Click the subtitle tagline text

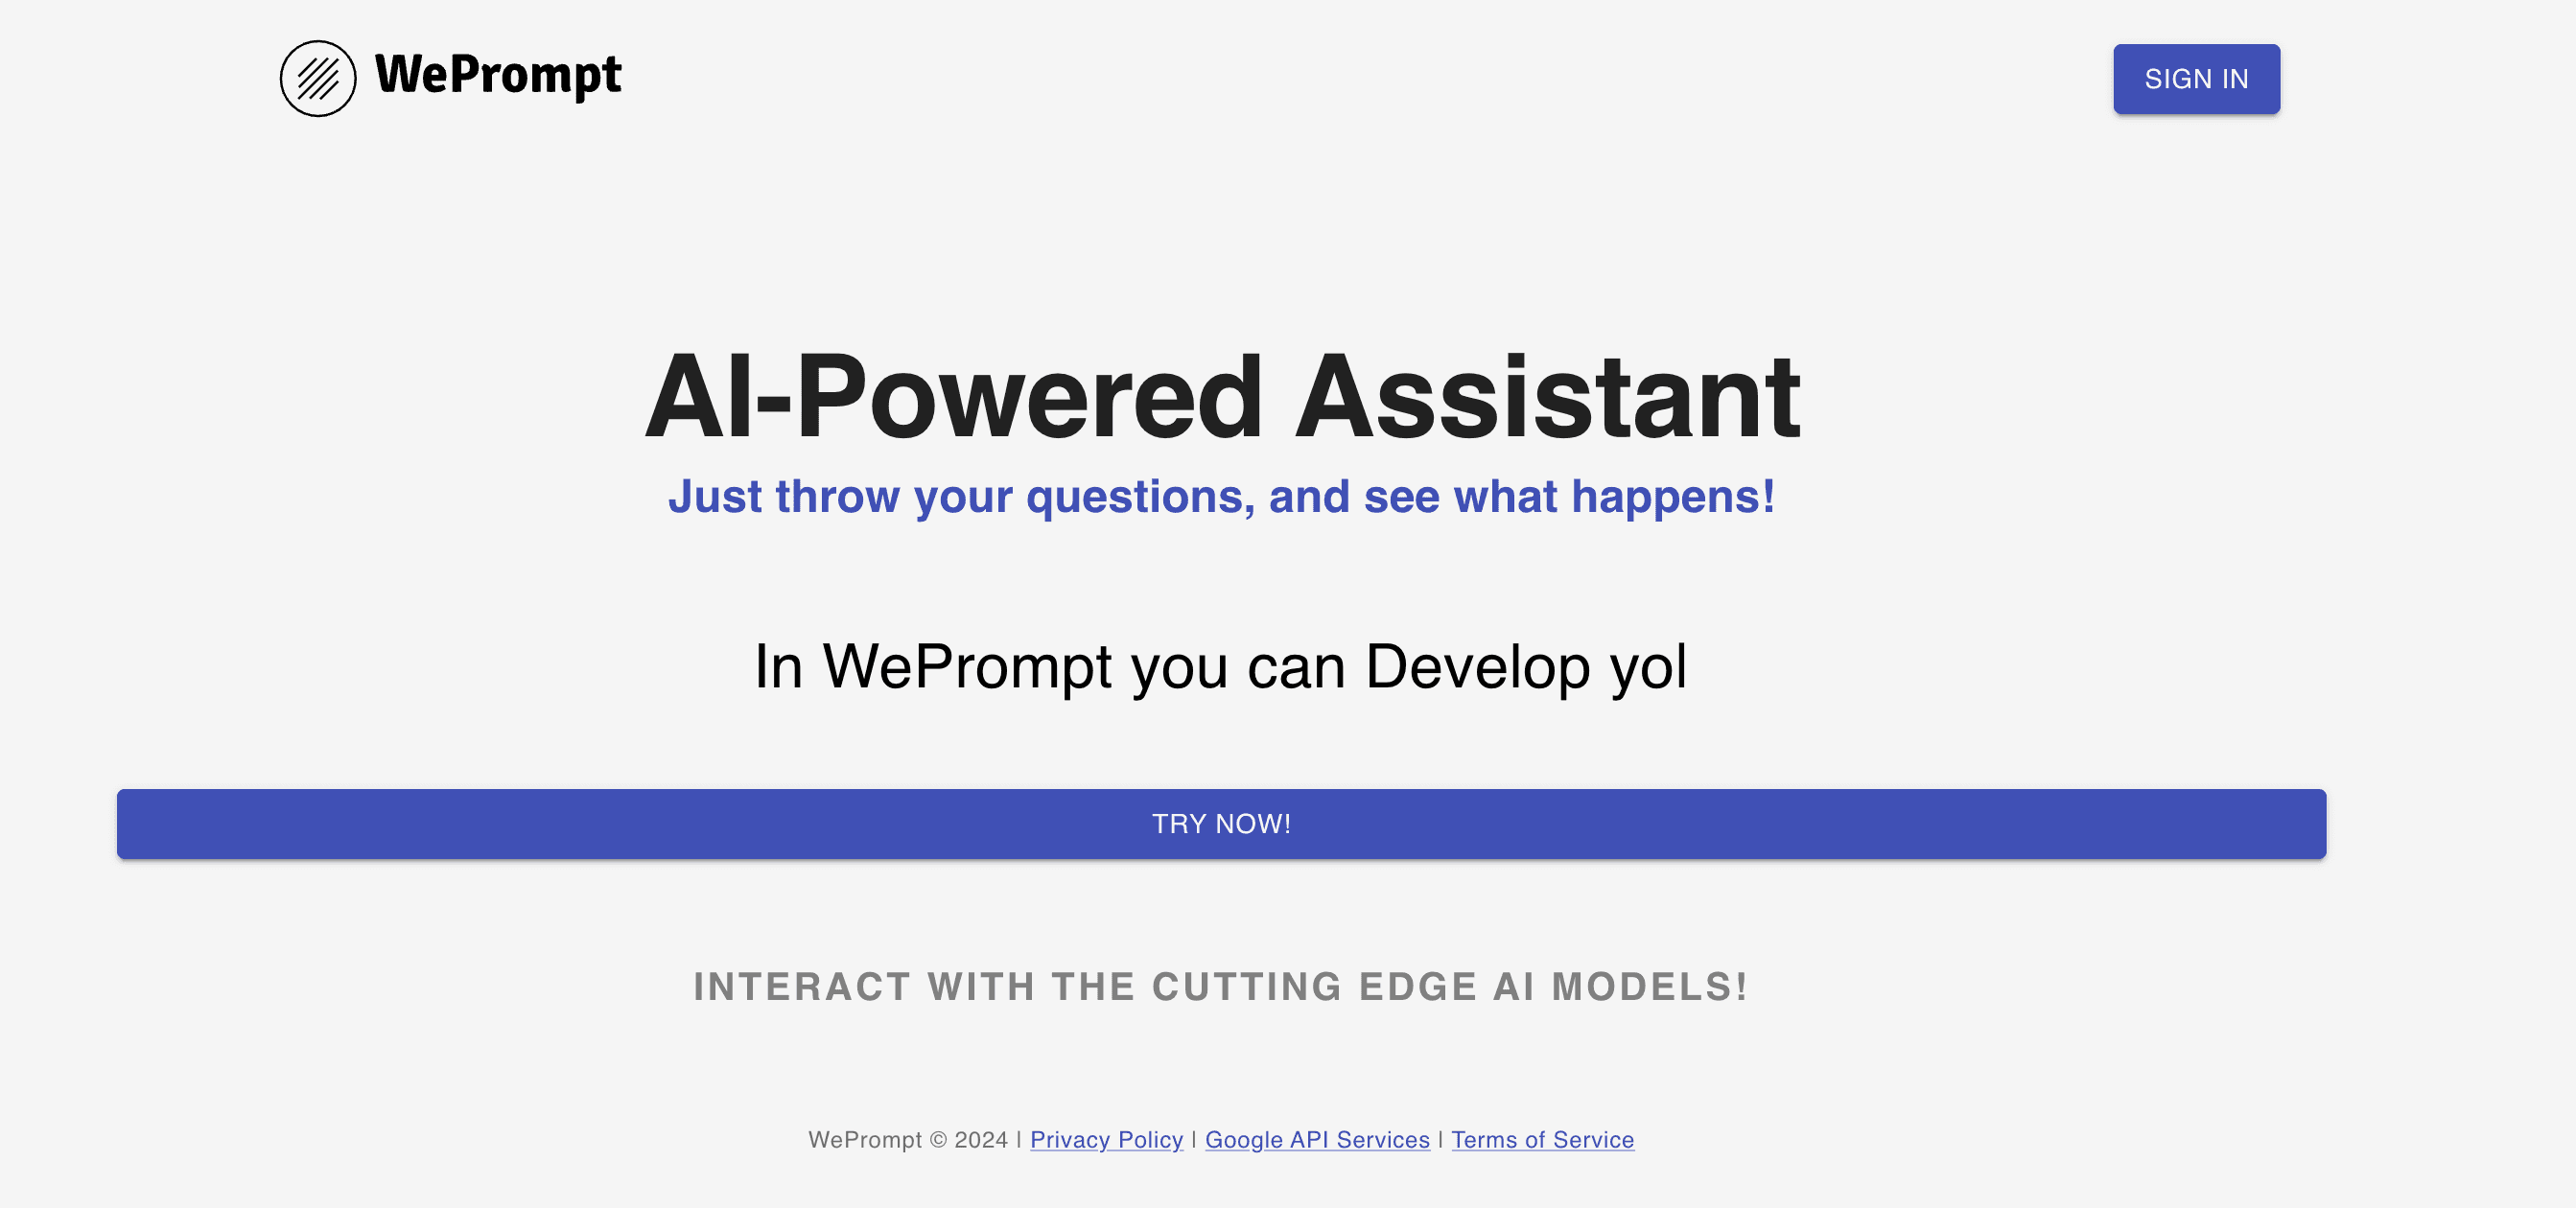click(1222, 498)
